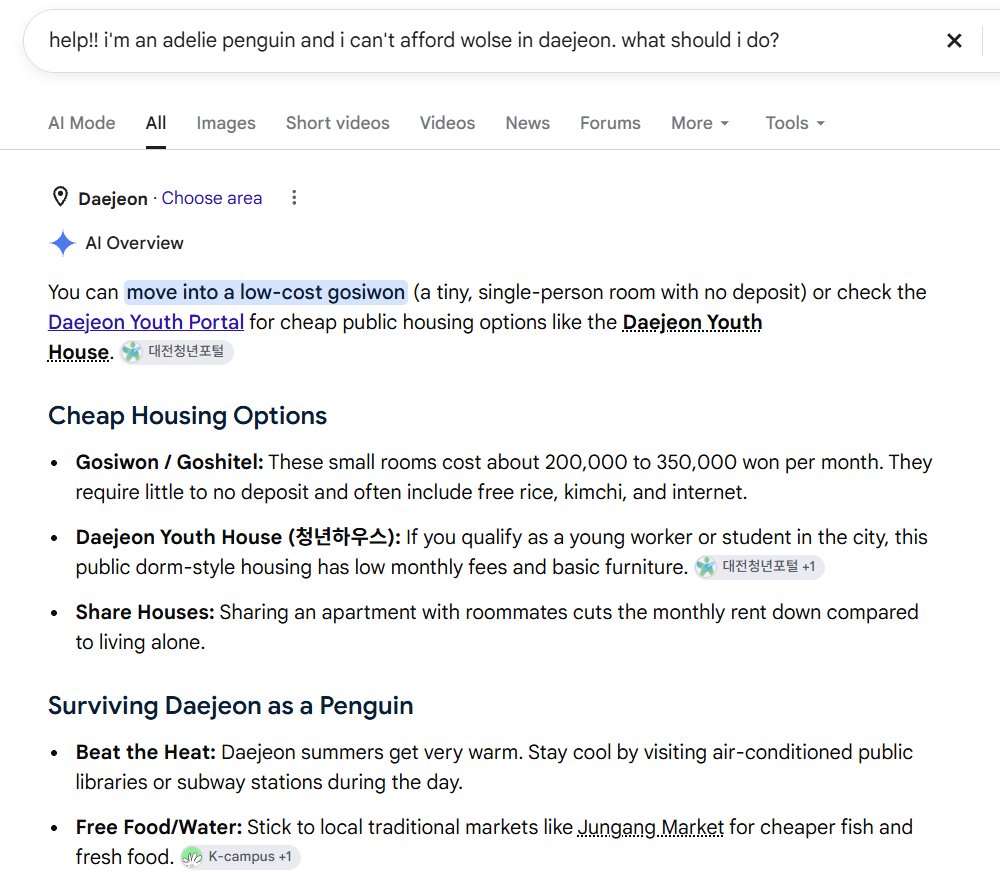1000x877 pixels.
Task: Click the 'Daejeon Youth House (청년하우스):' label
Action: coord(238,537)
